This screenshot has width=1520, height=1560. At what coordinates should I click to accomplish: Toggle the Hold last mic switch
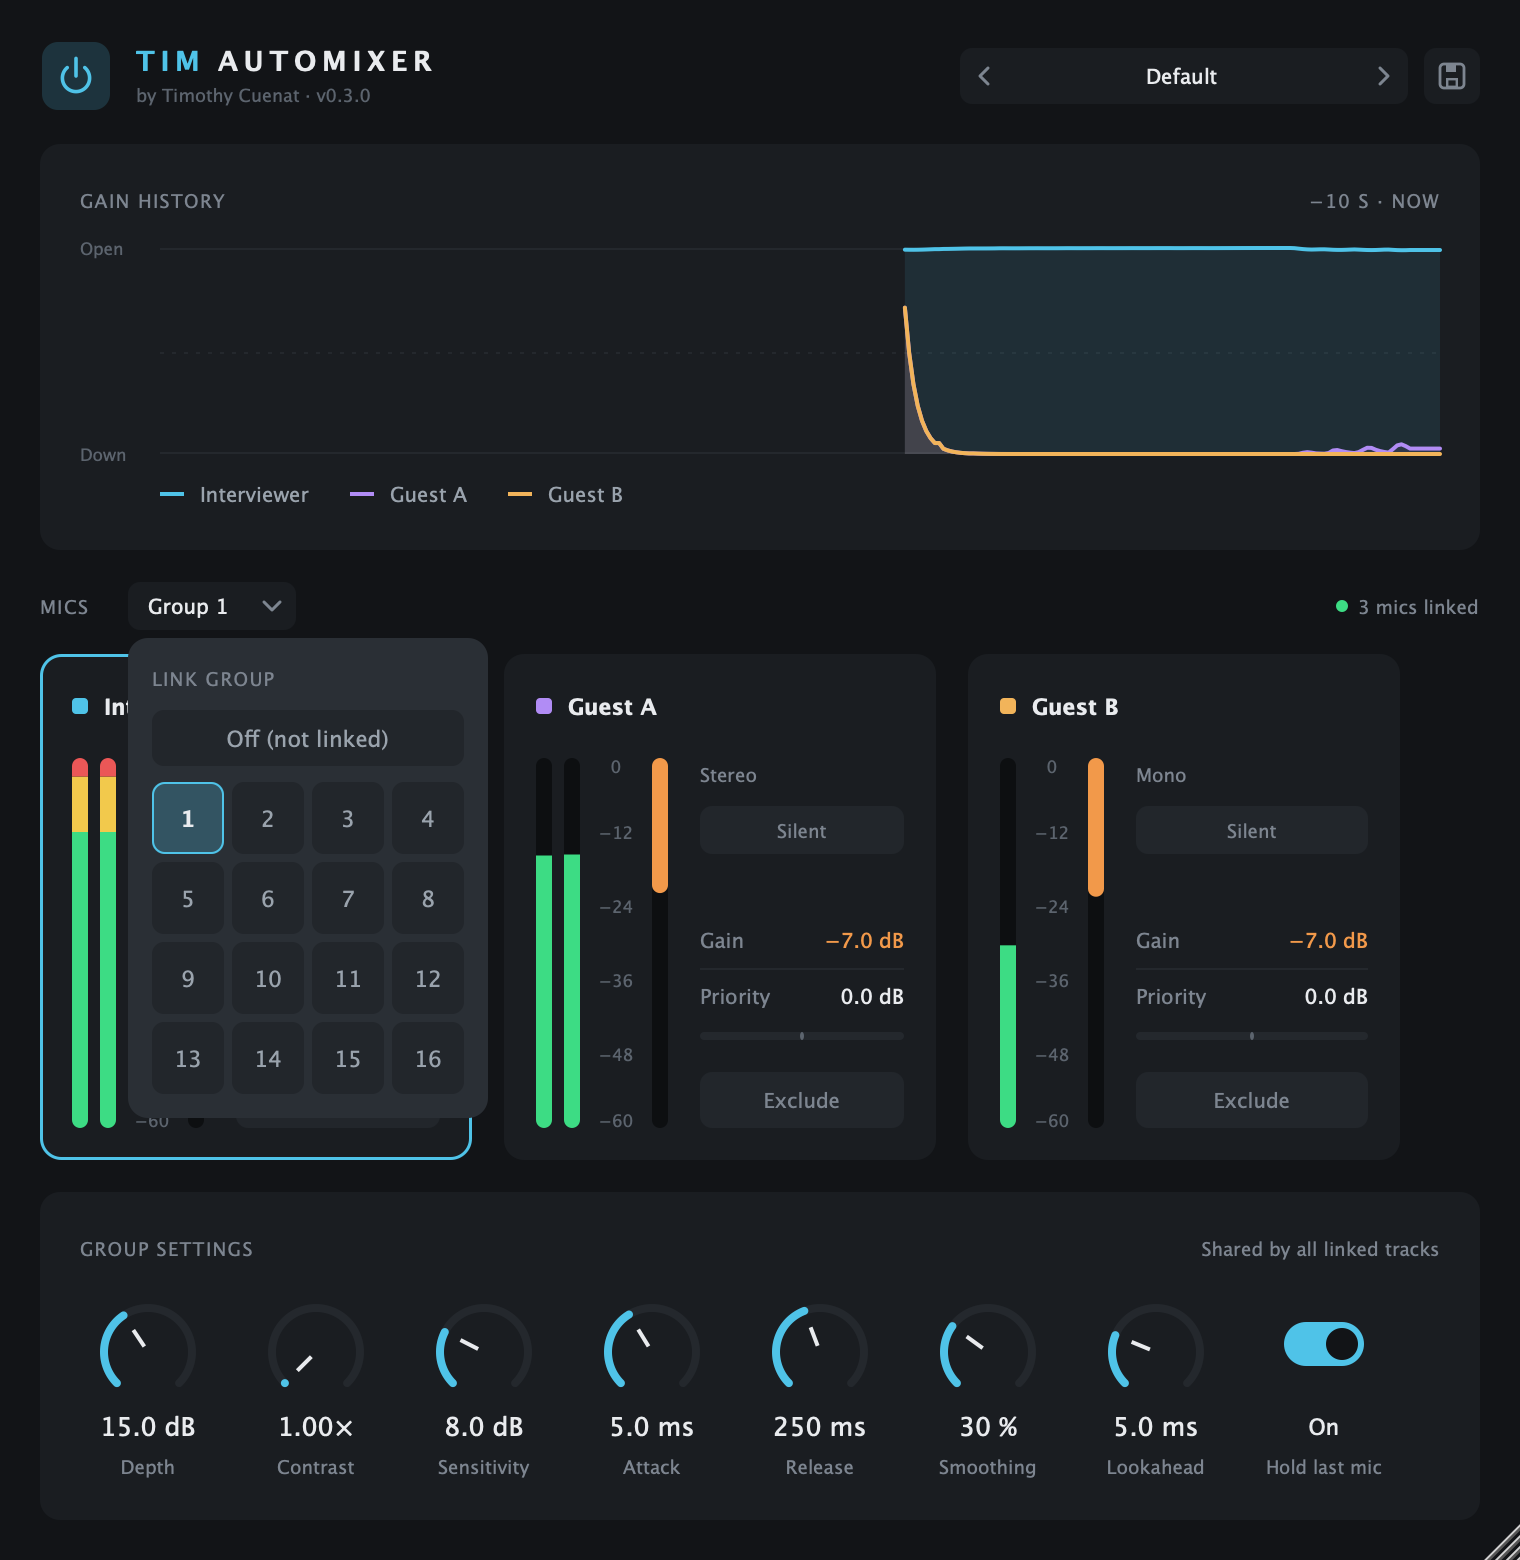pyautogui.click(x=1323, y=1344)
